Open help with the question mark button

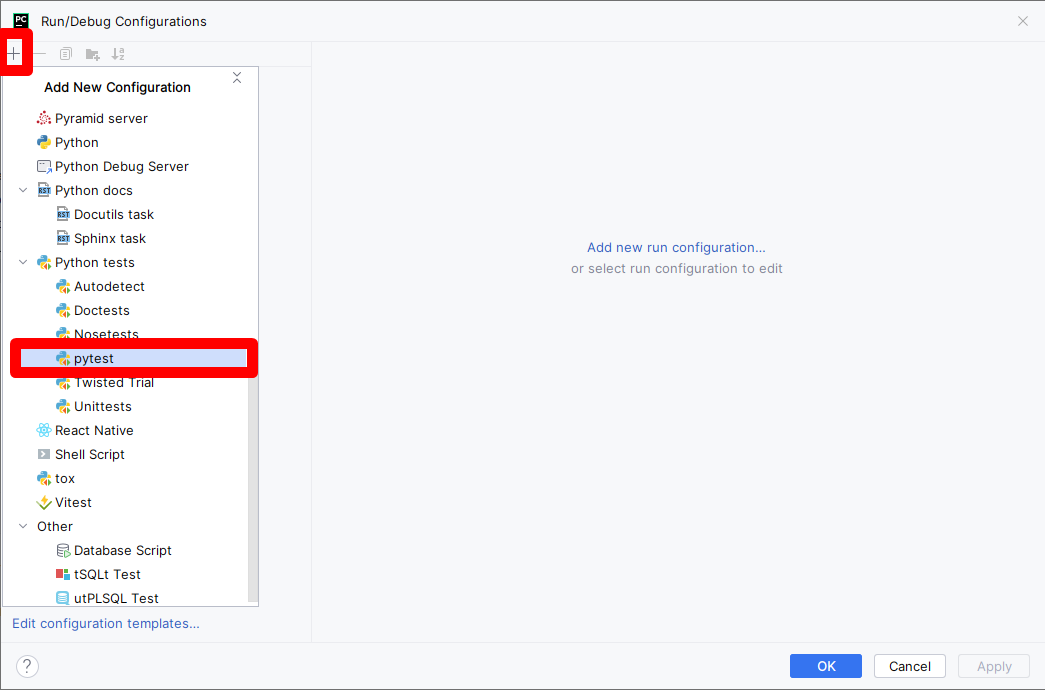27,666
